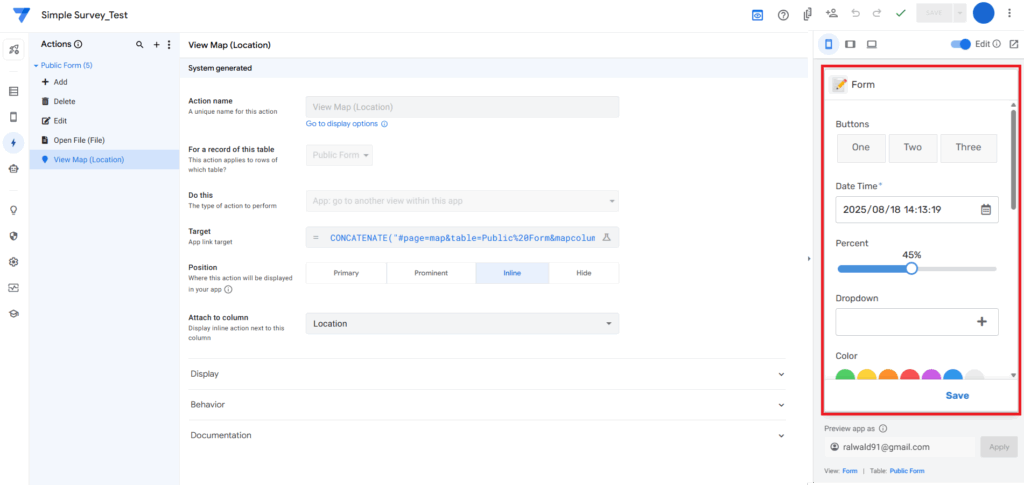Screen dimensions: 1024x485
Task: Select View Map (Location) action
Action: [x=88, y=159]
